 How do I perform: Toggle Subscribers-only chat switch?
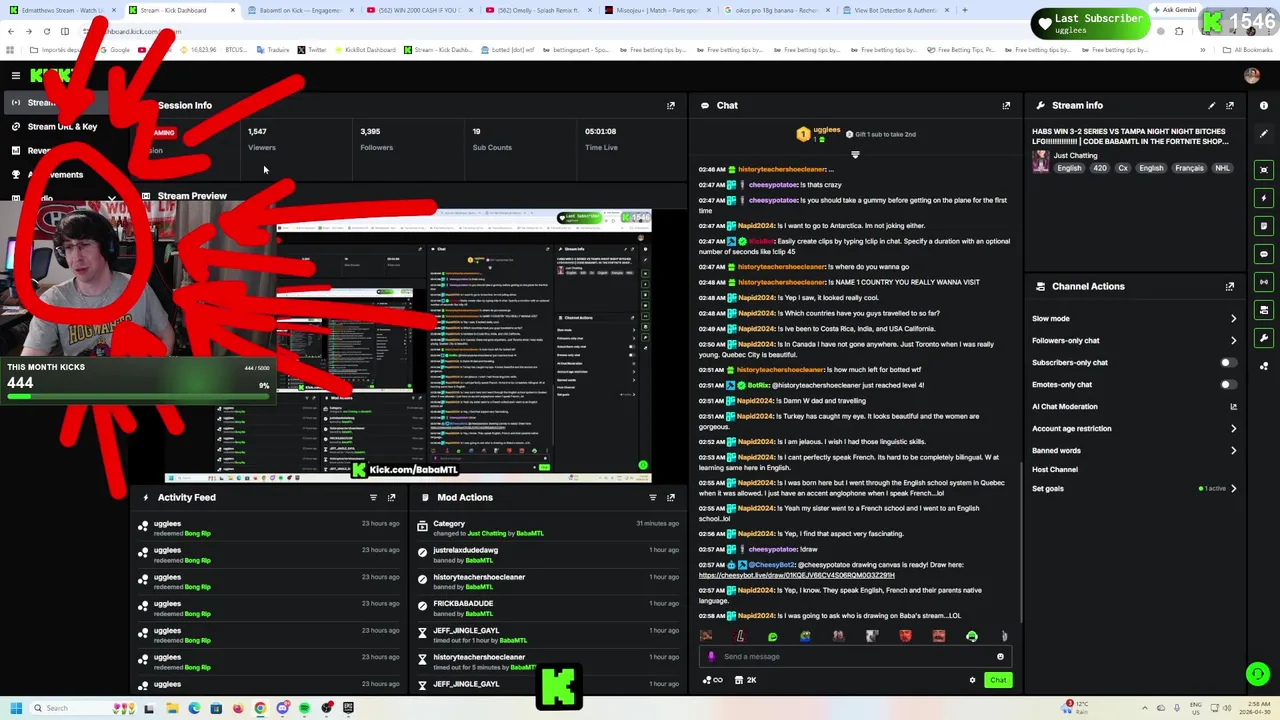pyautogui.click(x=1228, y=363)
